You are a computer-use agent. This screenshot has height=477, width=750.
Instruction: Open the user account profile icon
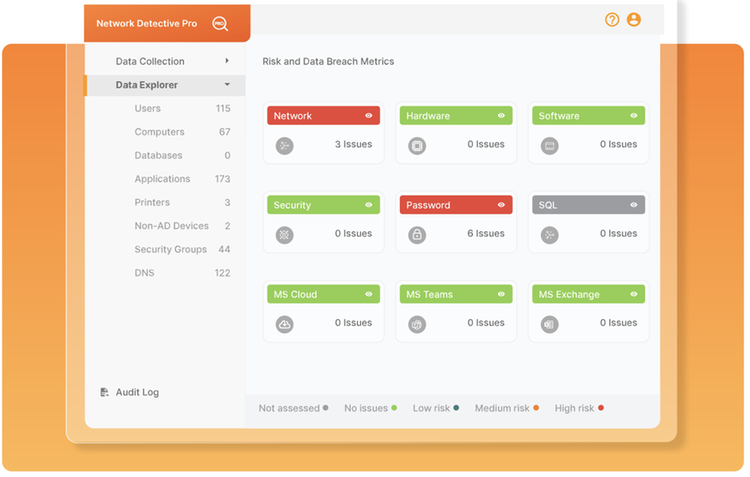click(634, 20)
